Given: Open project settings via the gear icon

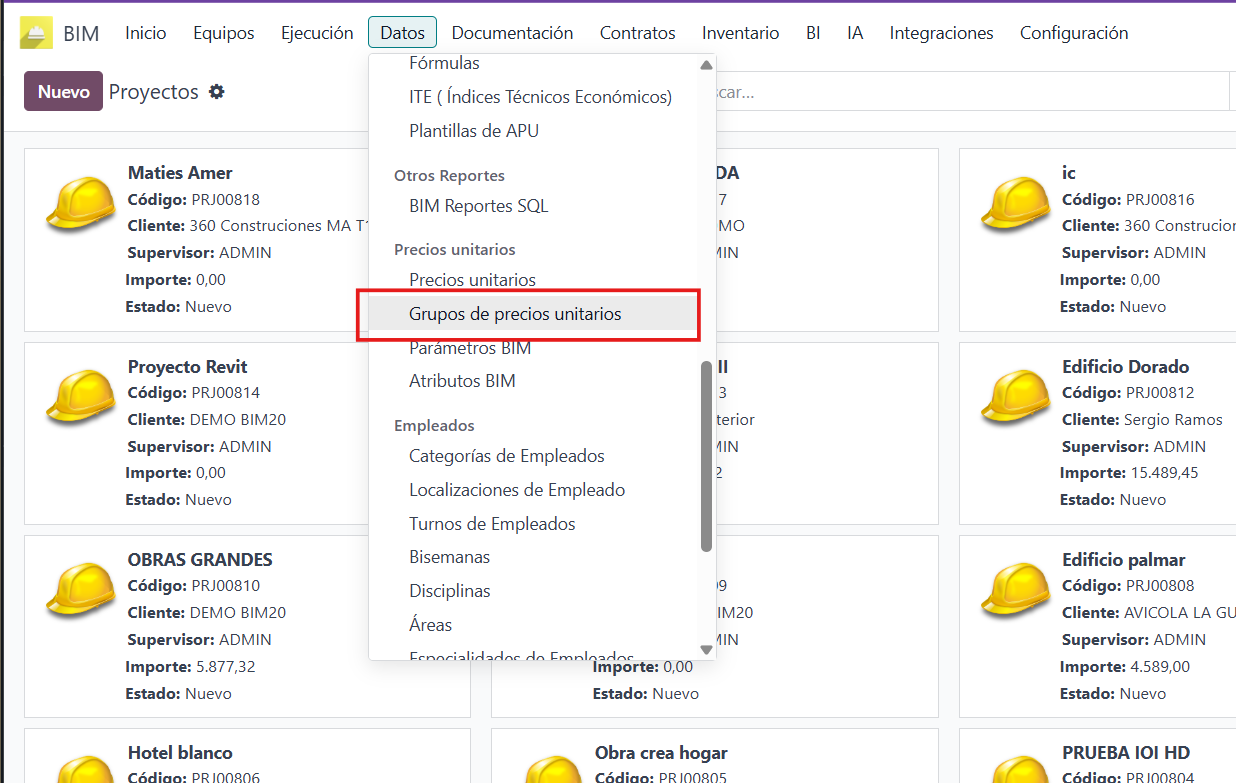Looking at the screenshot, I should (x=216, y=91).
